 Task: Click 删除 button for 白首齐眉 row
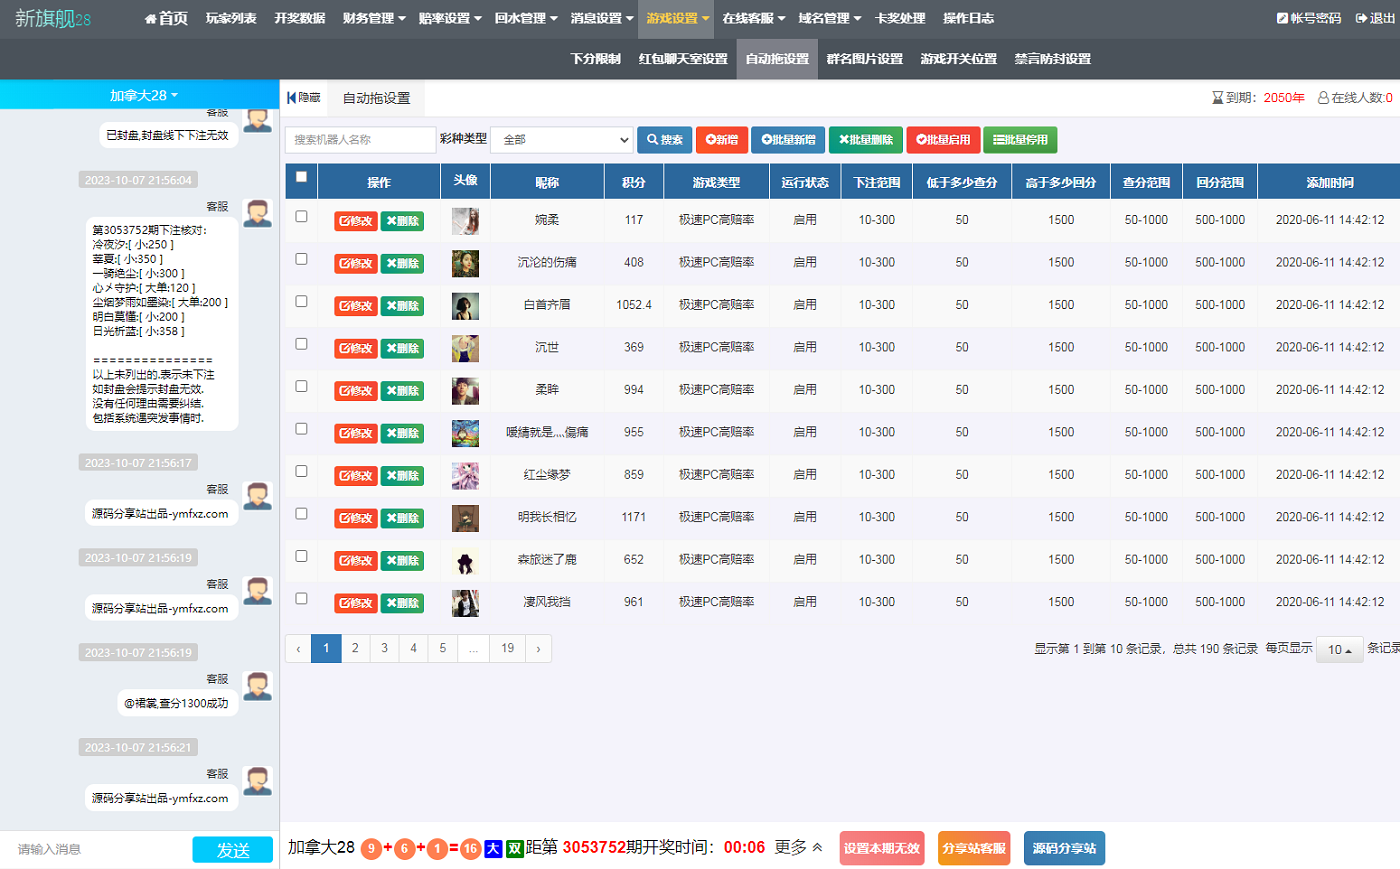pyautogui.click(x=402, y=306)
